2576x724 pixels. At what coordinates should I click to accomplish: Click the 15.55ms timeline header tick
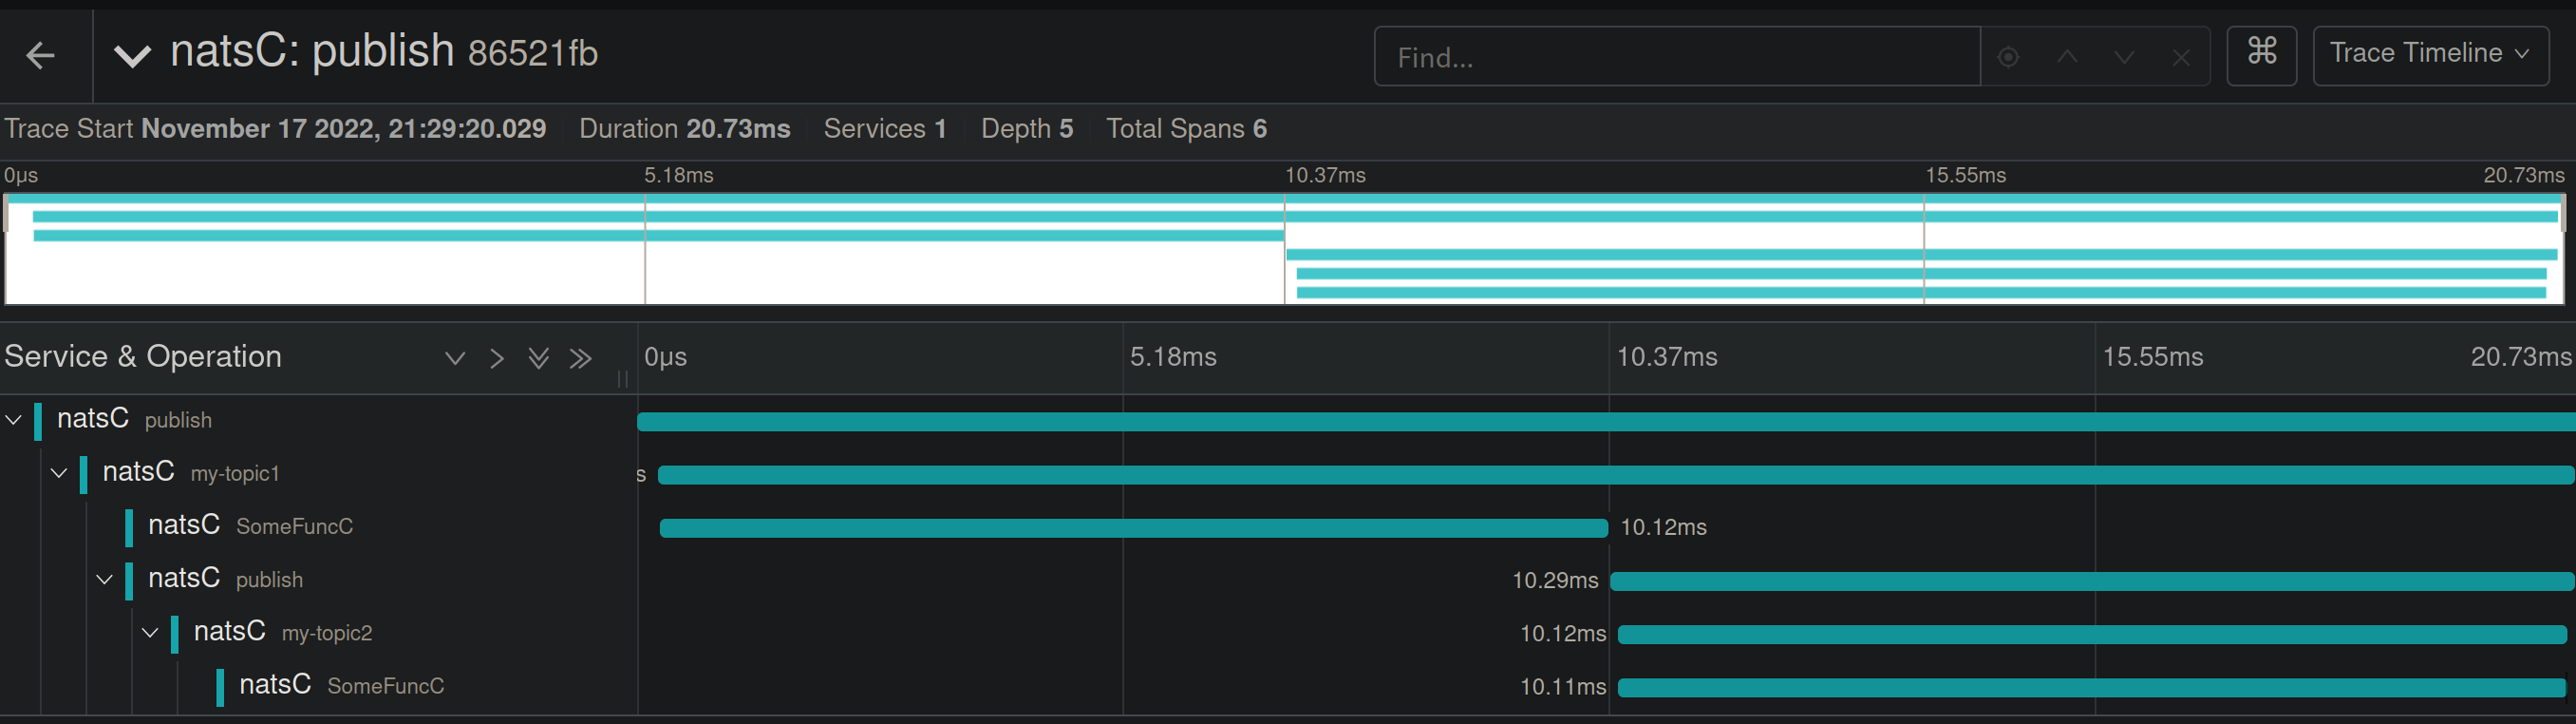tap(2153, 357)
